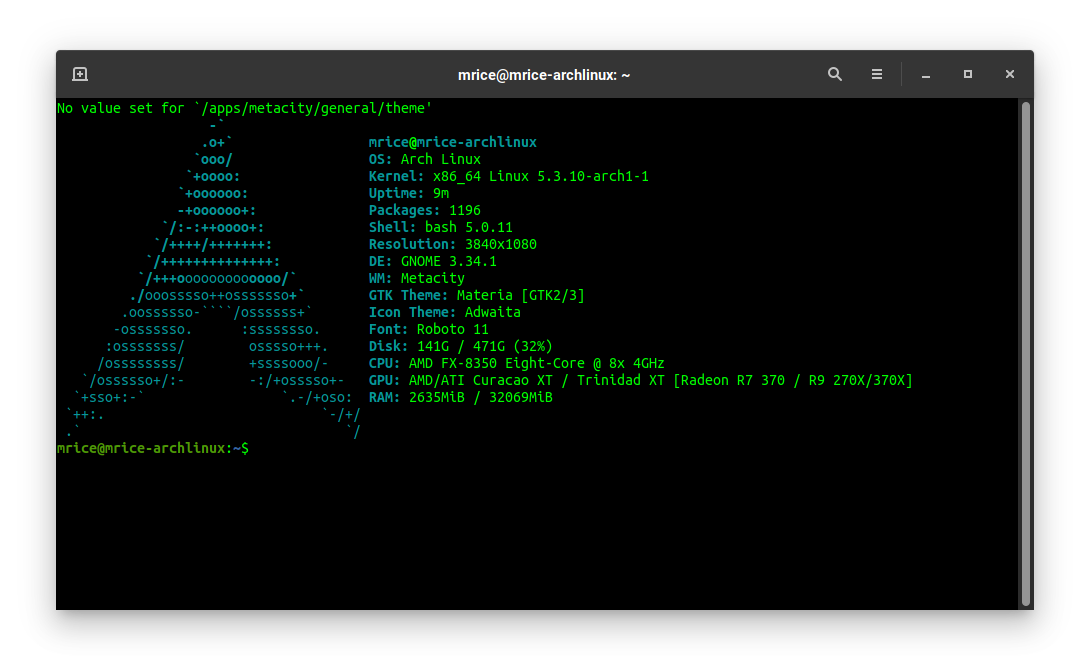
Task: Open the terminal search
Action: [834, 73]
